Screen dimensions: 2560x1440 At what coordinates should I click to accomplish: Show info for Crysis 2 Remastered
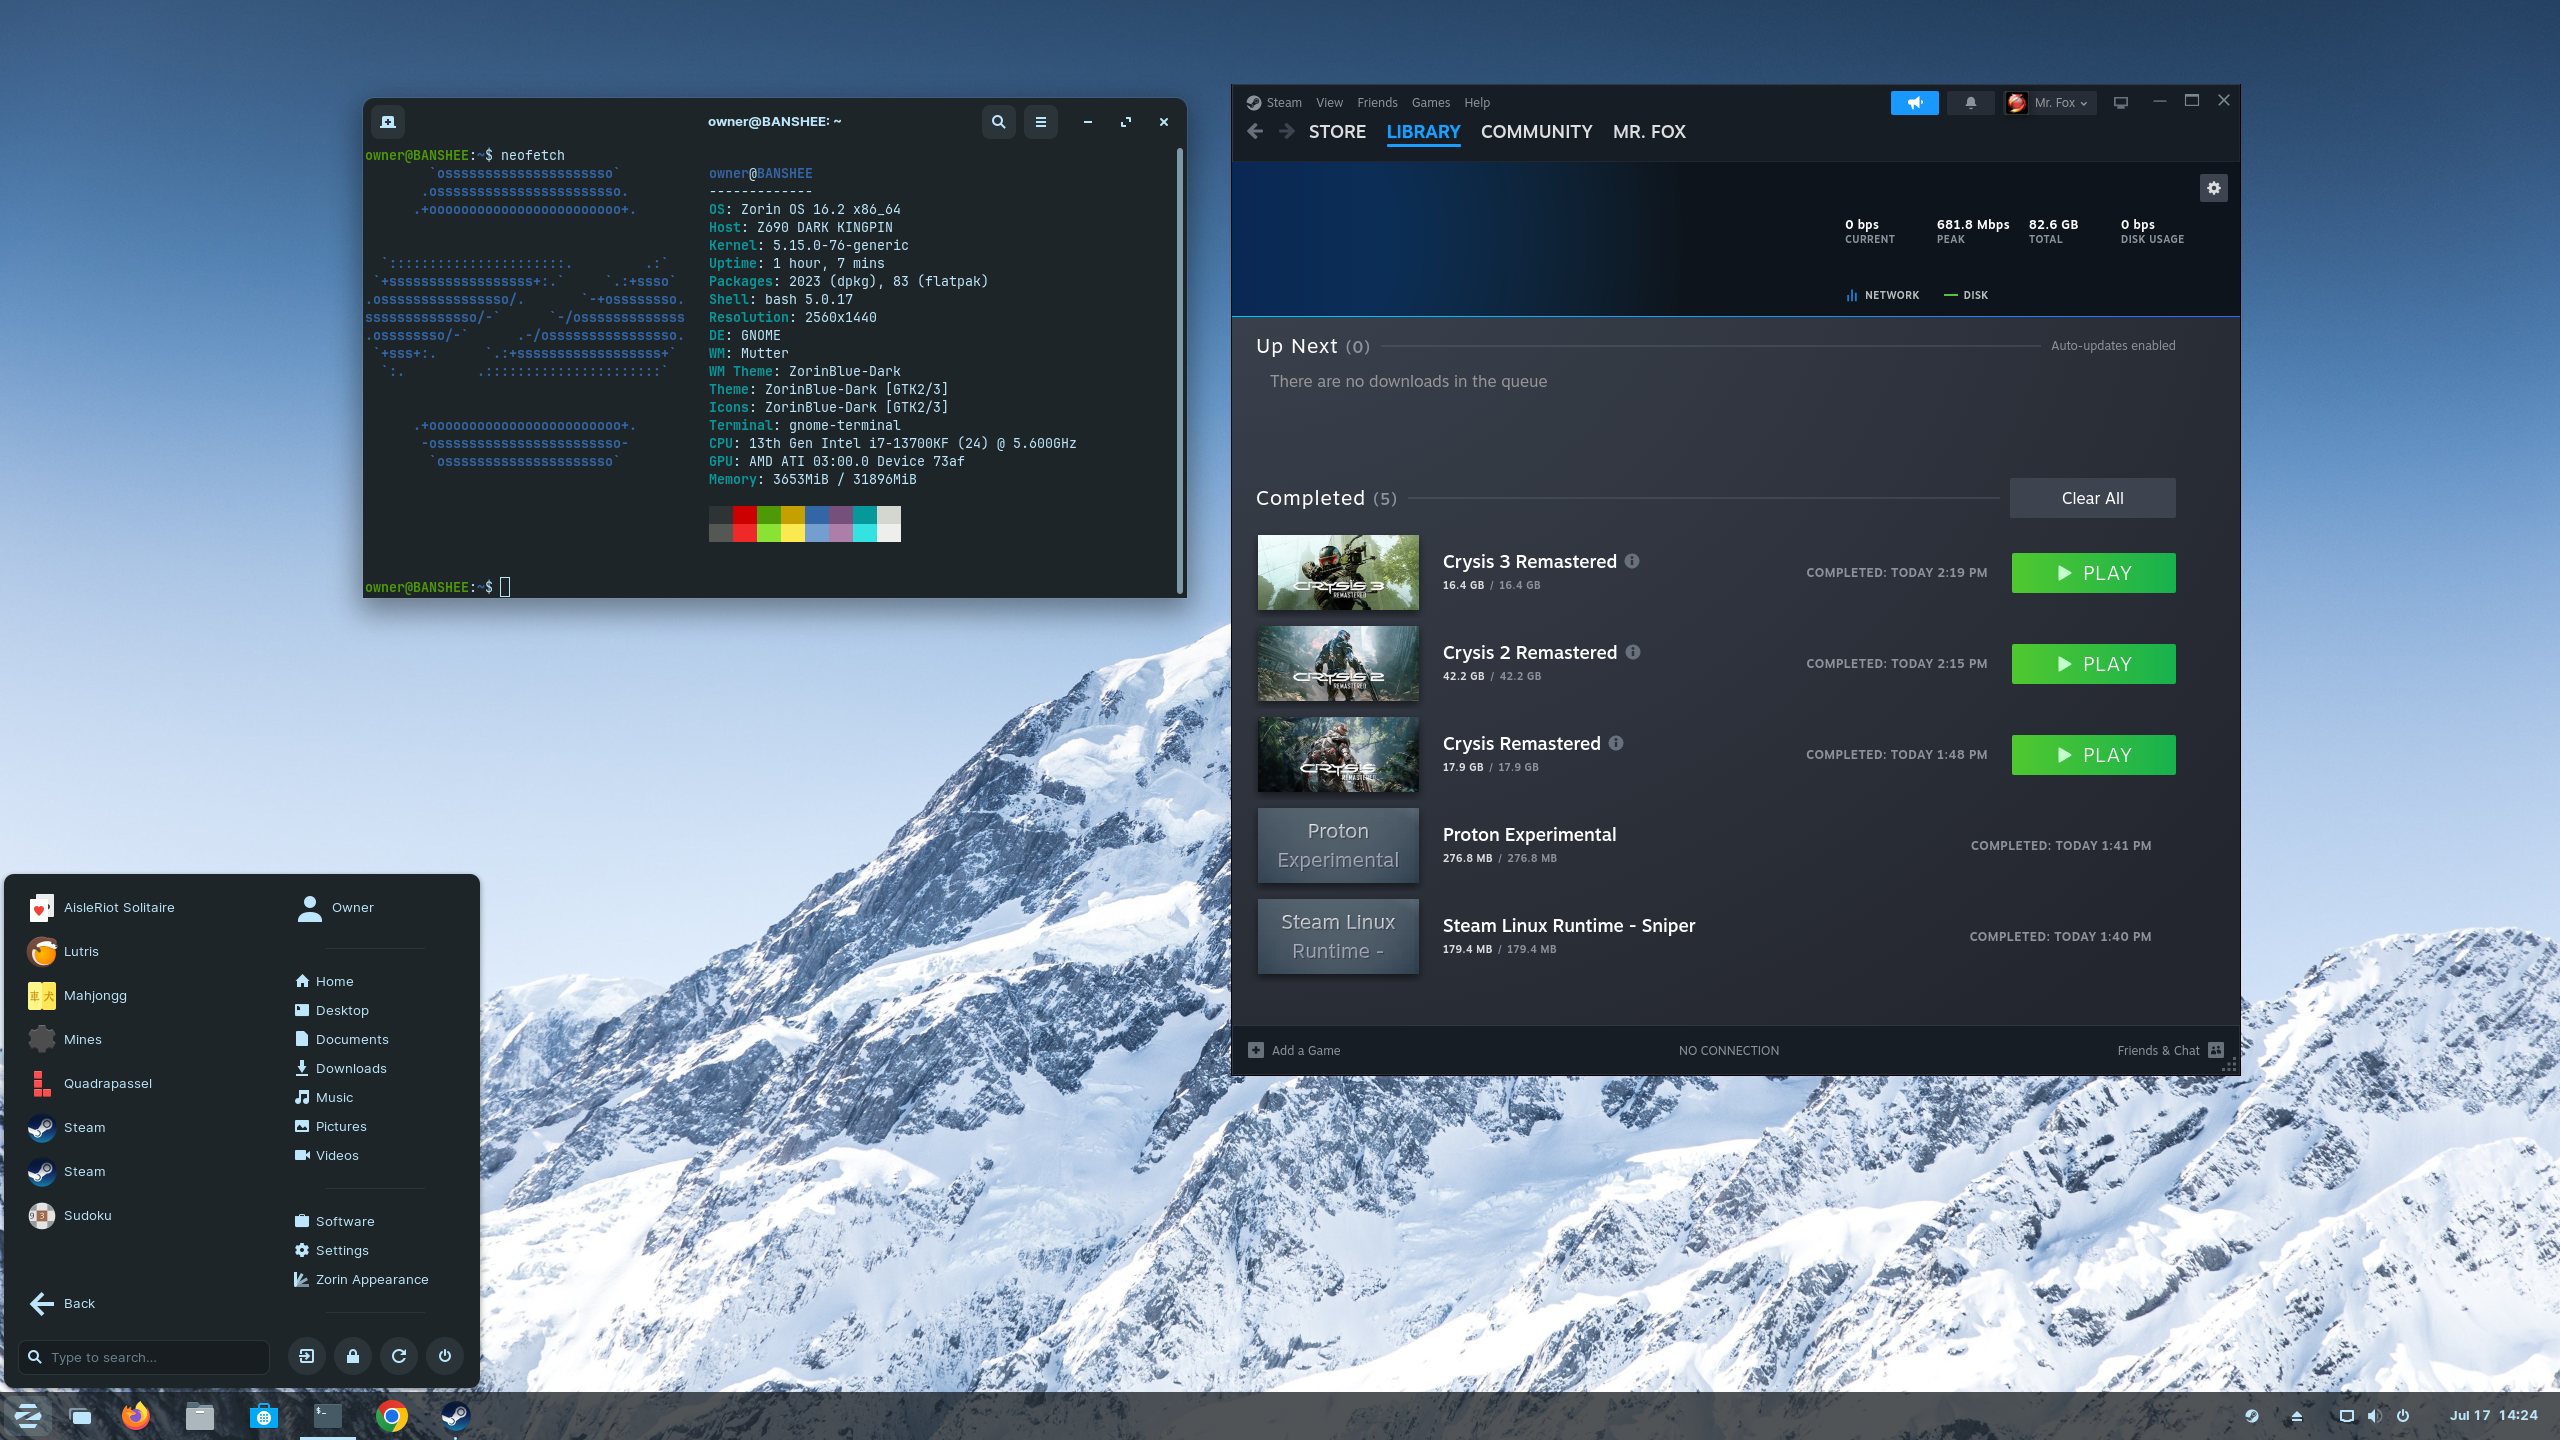[1633, 652]
